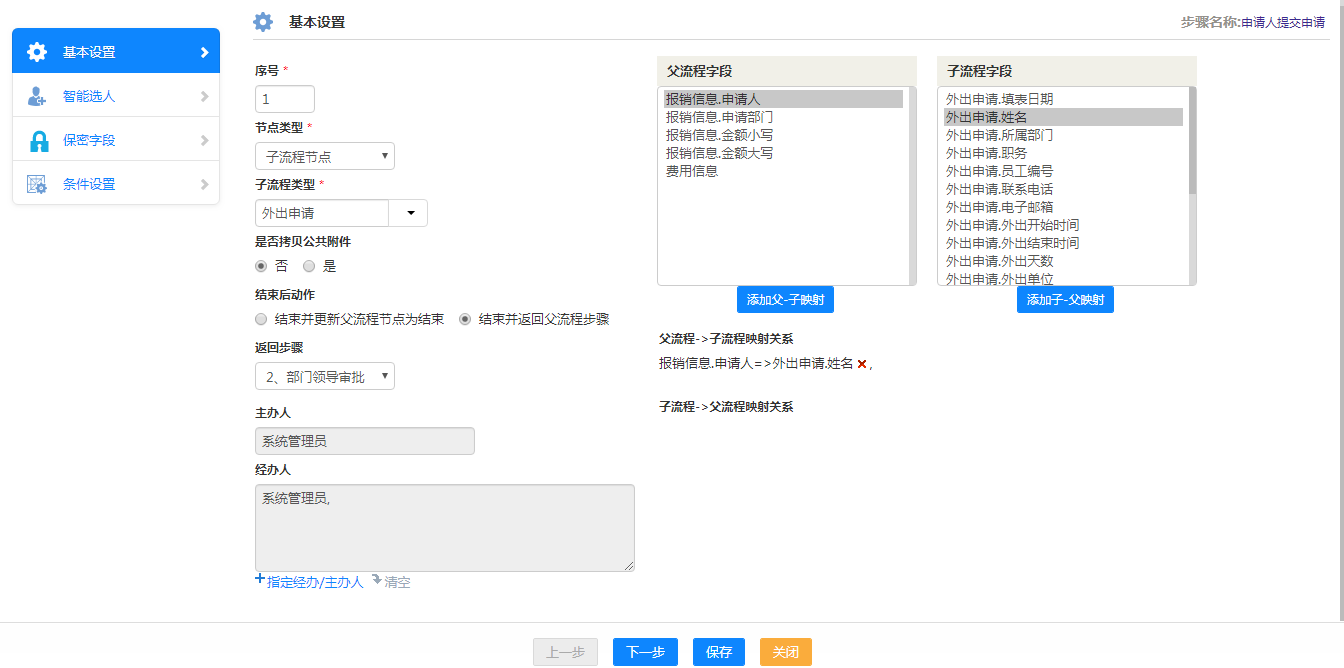The image size is (1344, 668).
Task: Click the gear icon beside 基本设置 in sidebar
Action: coord(37,52)
